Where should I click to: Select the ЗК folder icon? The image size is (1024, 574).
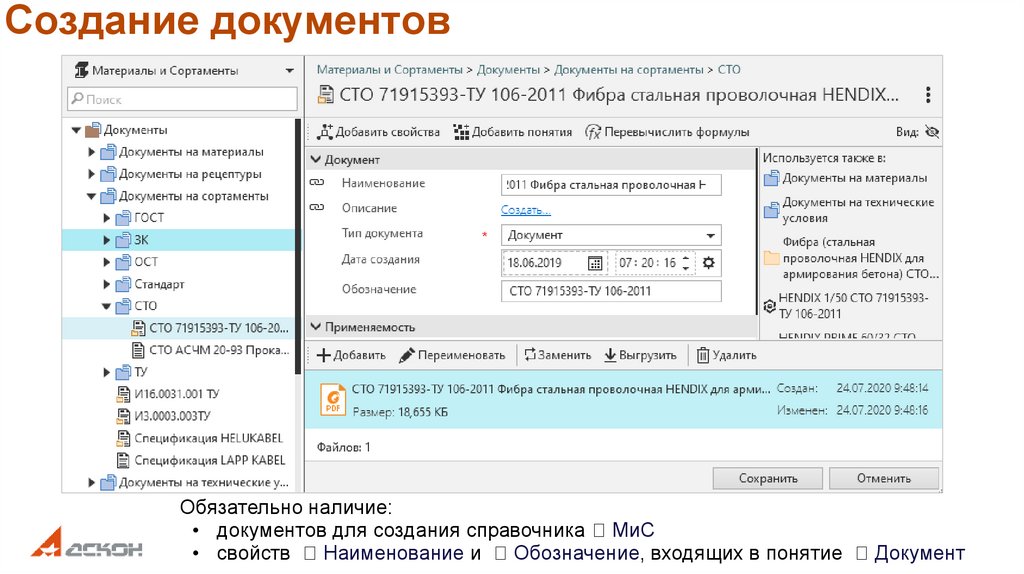pyautogui.click(x=123, y=240)
